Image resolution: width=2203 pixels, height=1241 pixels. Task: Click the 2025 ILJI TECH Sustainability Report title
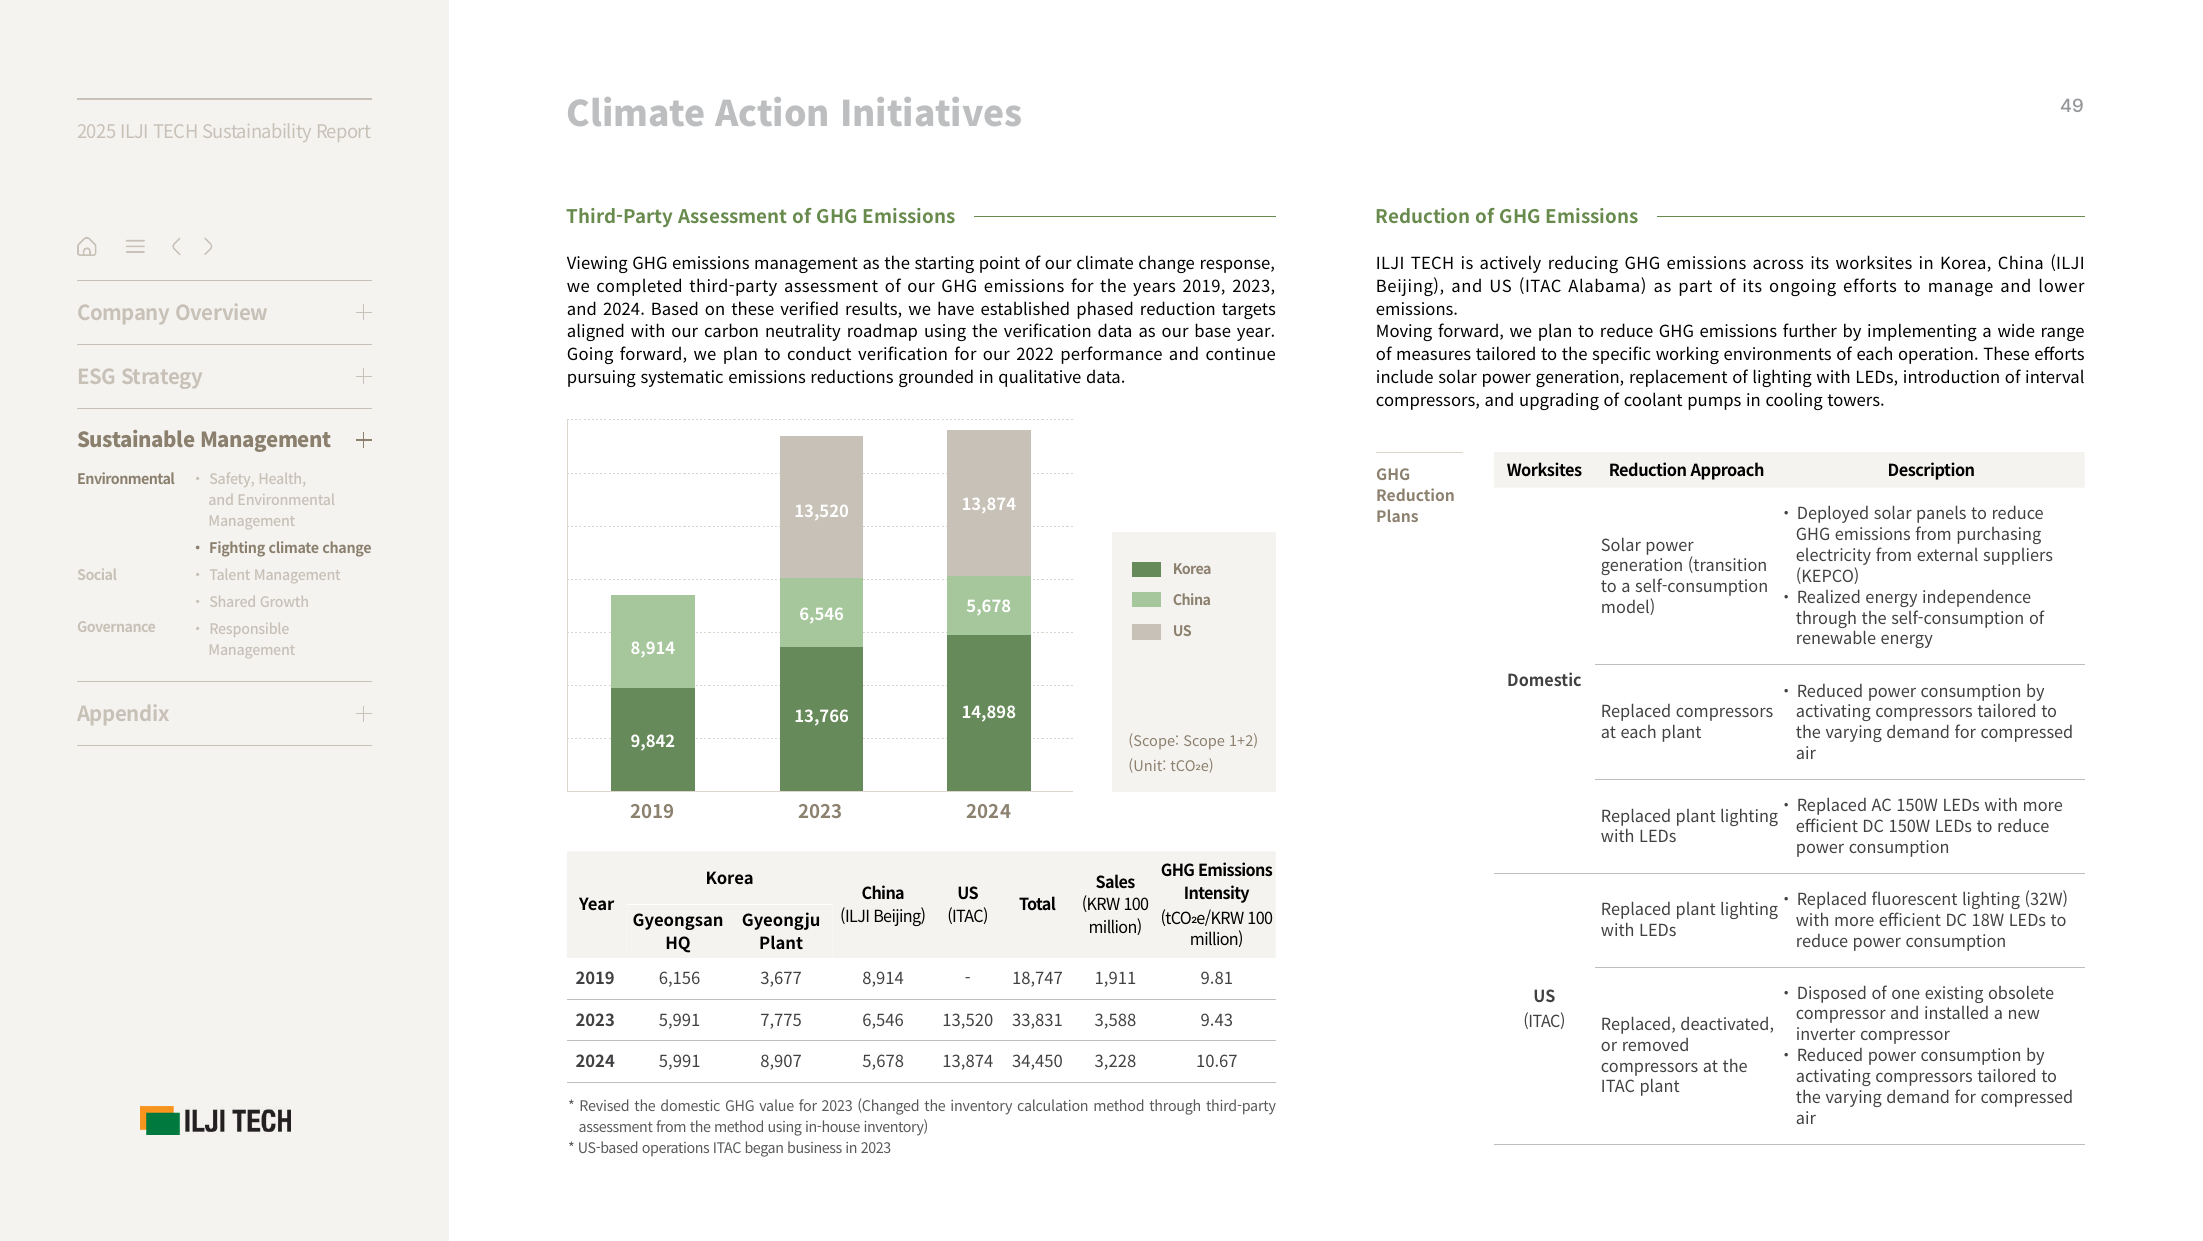[224, 131]
